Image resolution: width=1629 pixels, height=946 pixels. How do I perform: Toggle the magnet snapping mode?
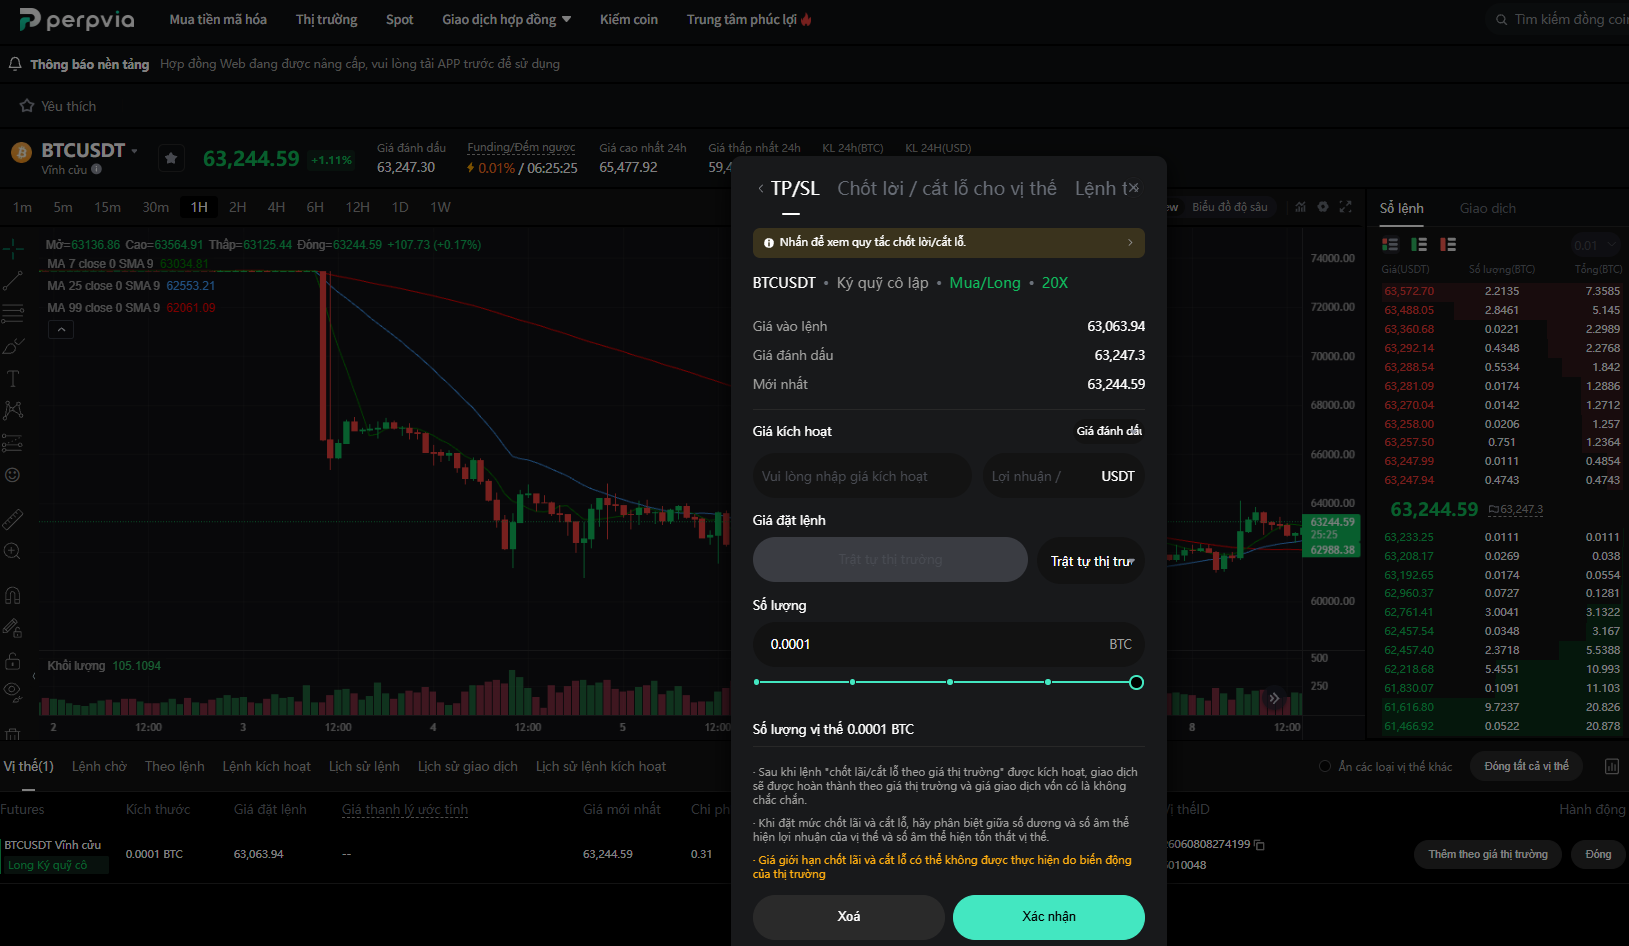[x=13, y=596]
